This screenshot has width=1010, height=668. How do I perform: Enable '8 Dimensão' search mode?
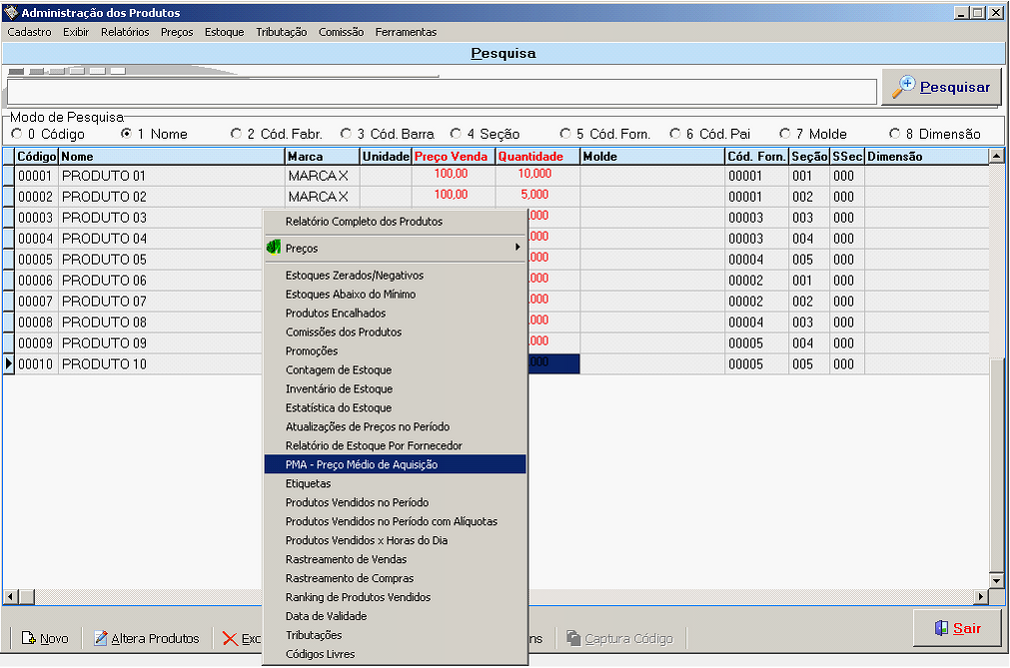click(x=894, y=133)
